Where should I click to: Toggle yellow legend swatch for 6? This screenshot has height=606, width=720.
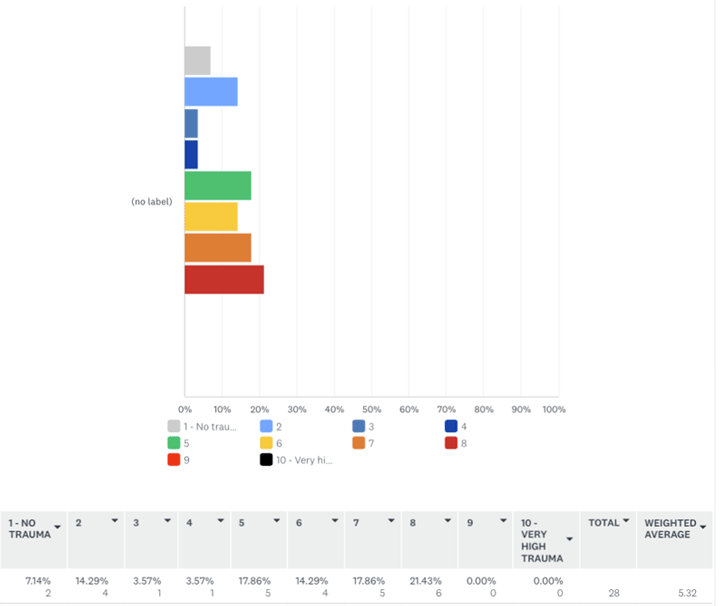pyautogui.click(x=266, y=443)
